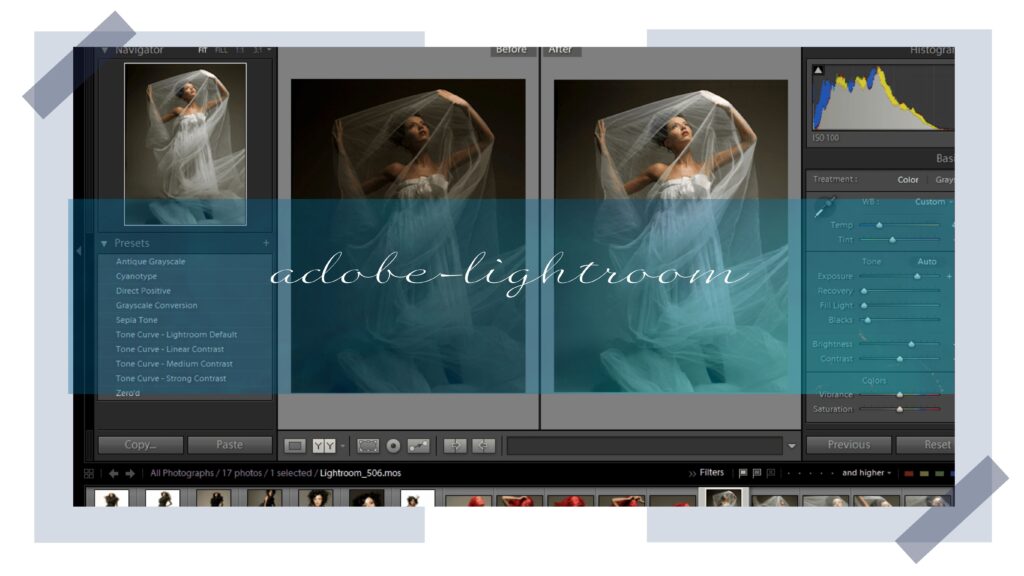The image size is (1024, 576).
Task: Toggle the shadow clipping triangle in the histogram
Action: pyautogui.click(x=818, y=70)
